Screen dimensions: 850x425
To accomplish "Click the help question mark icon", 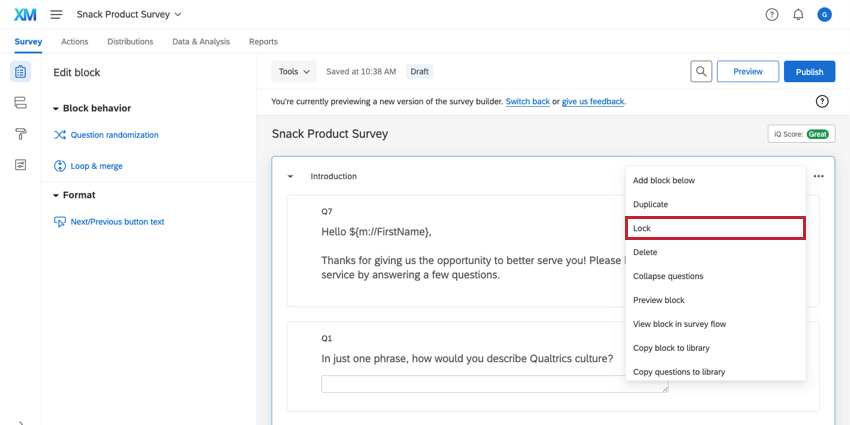I will pyautogui.click(x=772, y=15).
